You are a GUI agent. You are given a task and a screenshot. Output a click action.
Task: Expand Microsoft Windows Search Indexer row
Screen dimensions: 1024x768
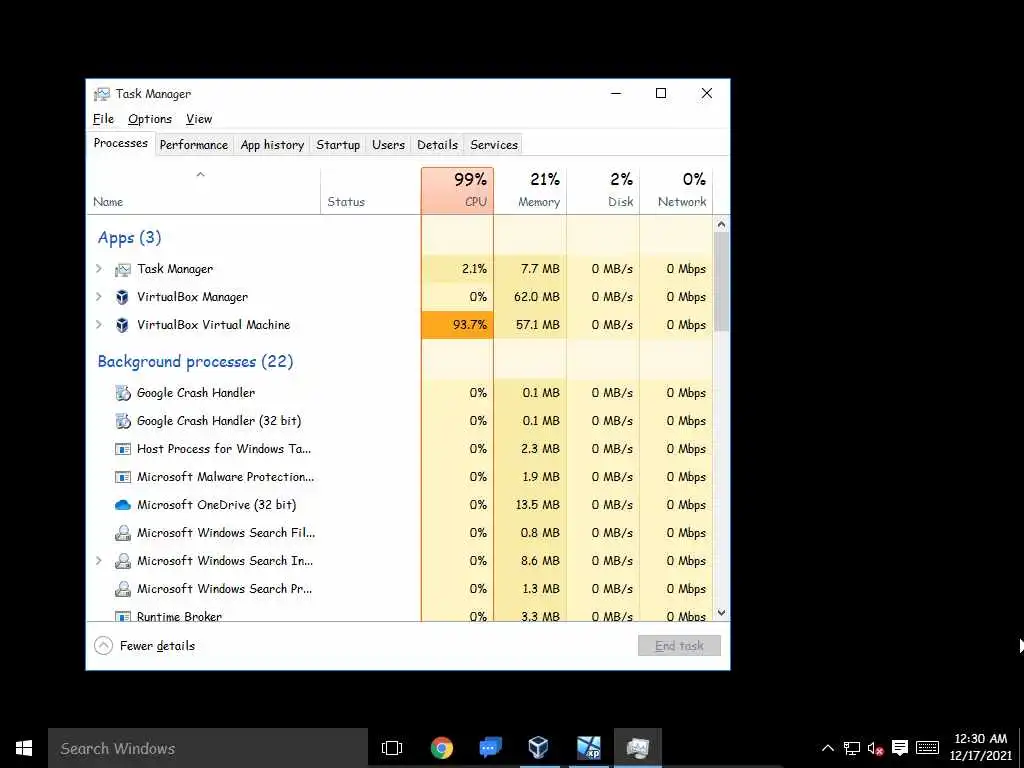pos(99,560)
